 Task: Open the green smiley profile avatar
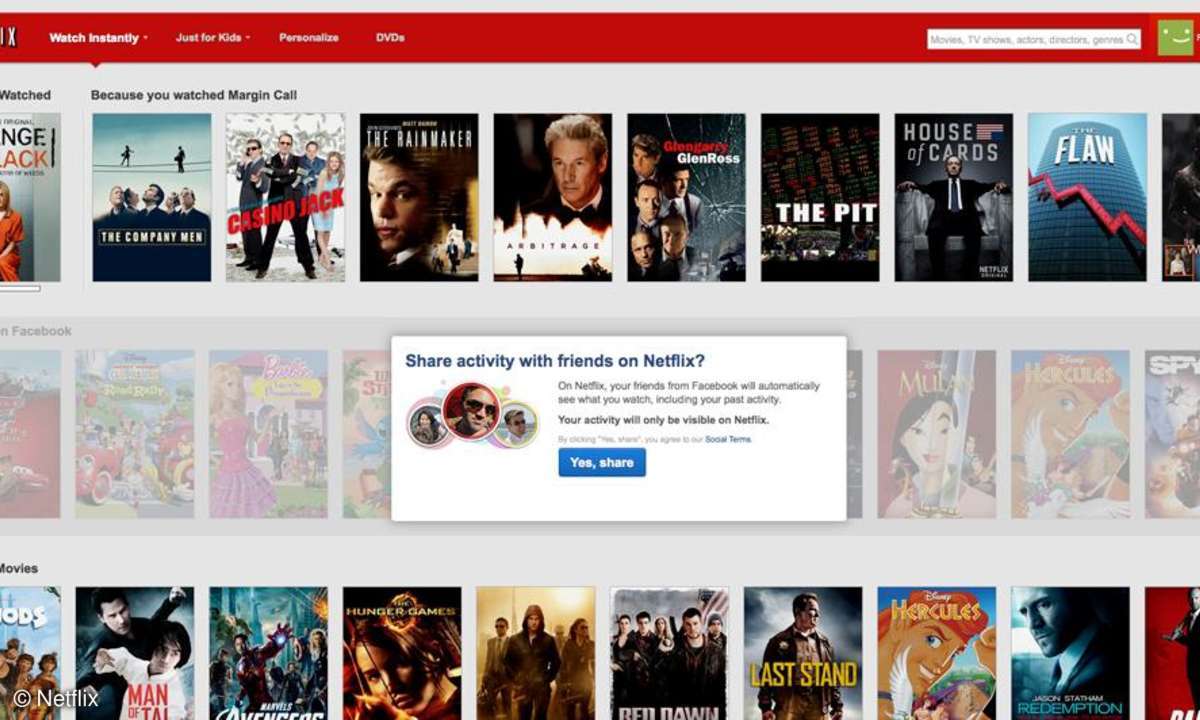(1176, 38)
